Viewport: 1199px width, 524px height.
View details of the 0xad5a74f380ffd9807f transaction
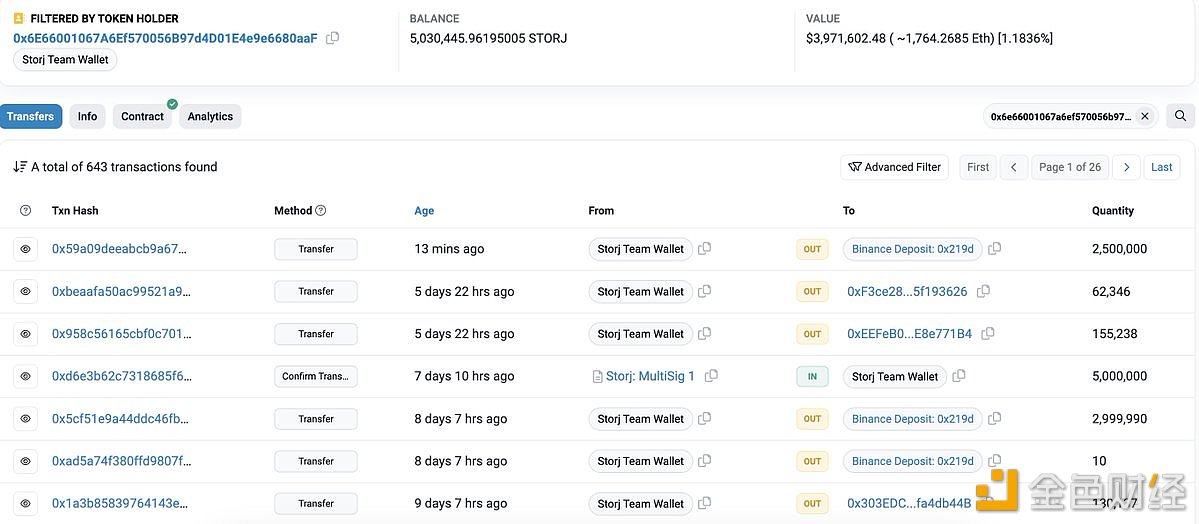pyautogui.click(x=25, y=461)
